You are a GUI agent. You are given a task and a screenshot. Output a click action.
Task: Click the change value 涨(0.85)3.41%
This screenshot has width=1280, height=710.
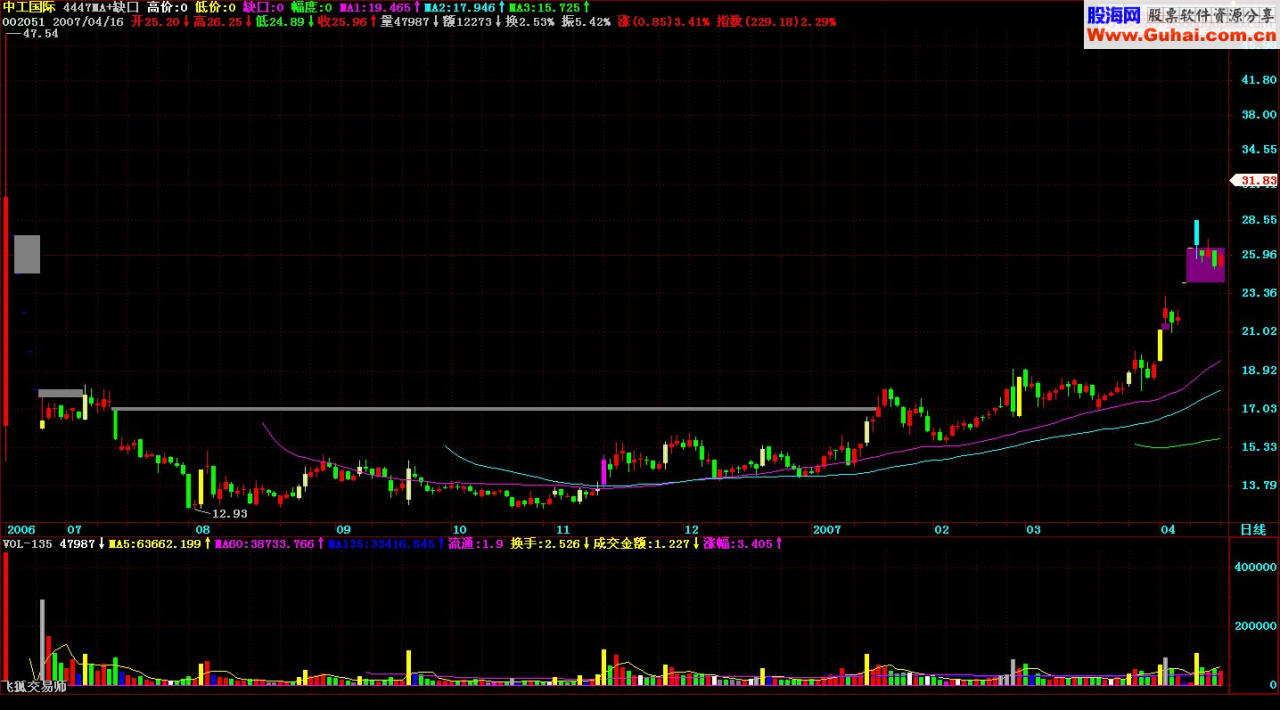664,21
